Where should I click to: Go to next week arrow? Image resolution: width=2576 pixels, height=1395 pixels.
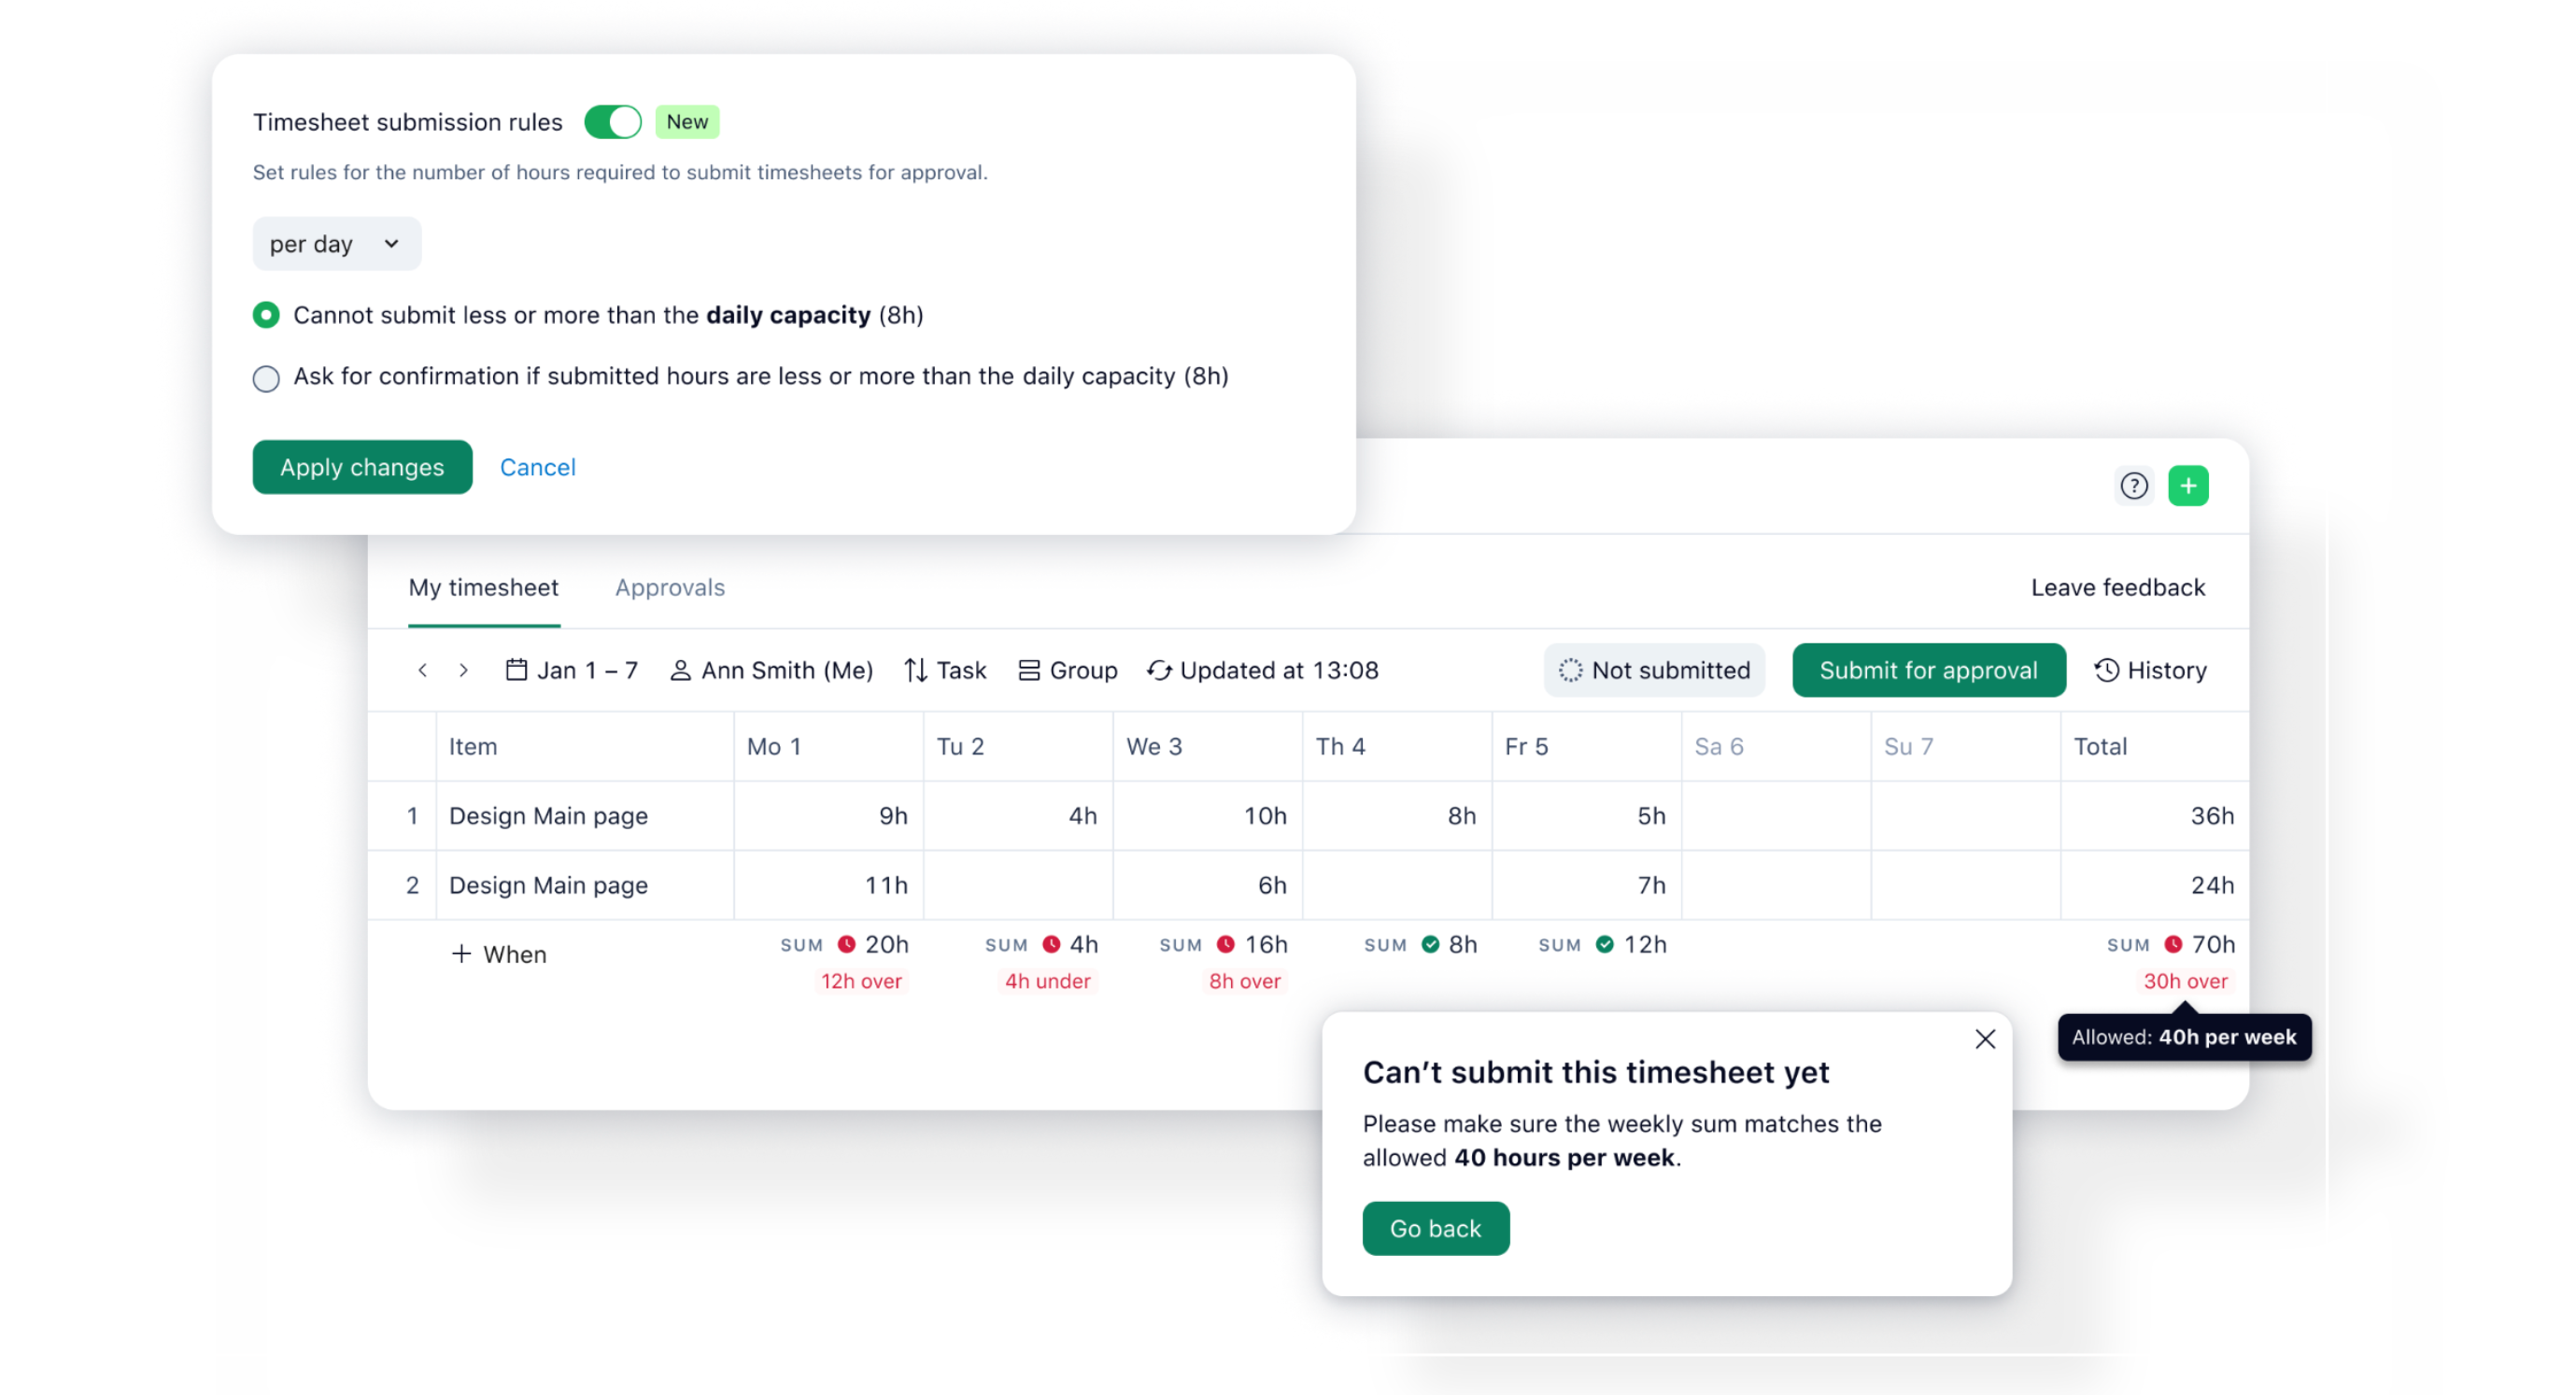463,670
